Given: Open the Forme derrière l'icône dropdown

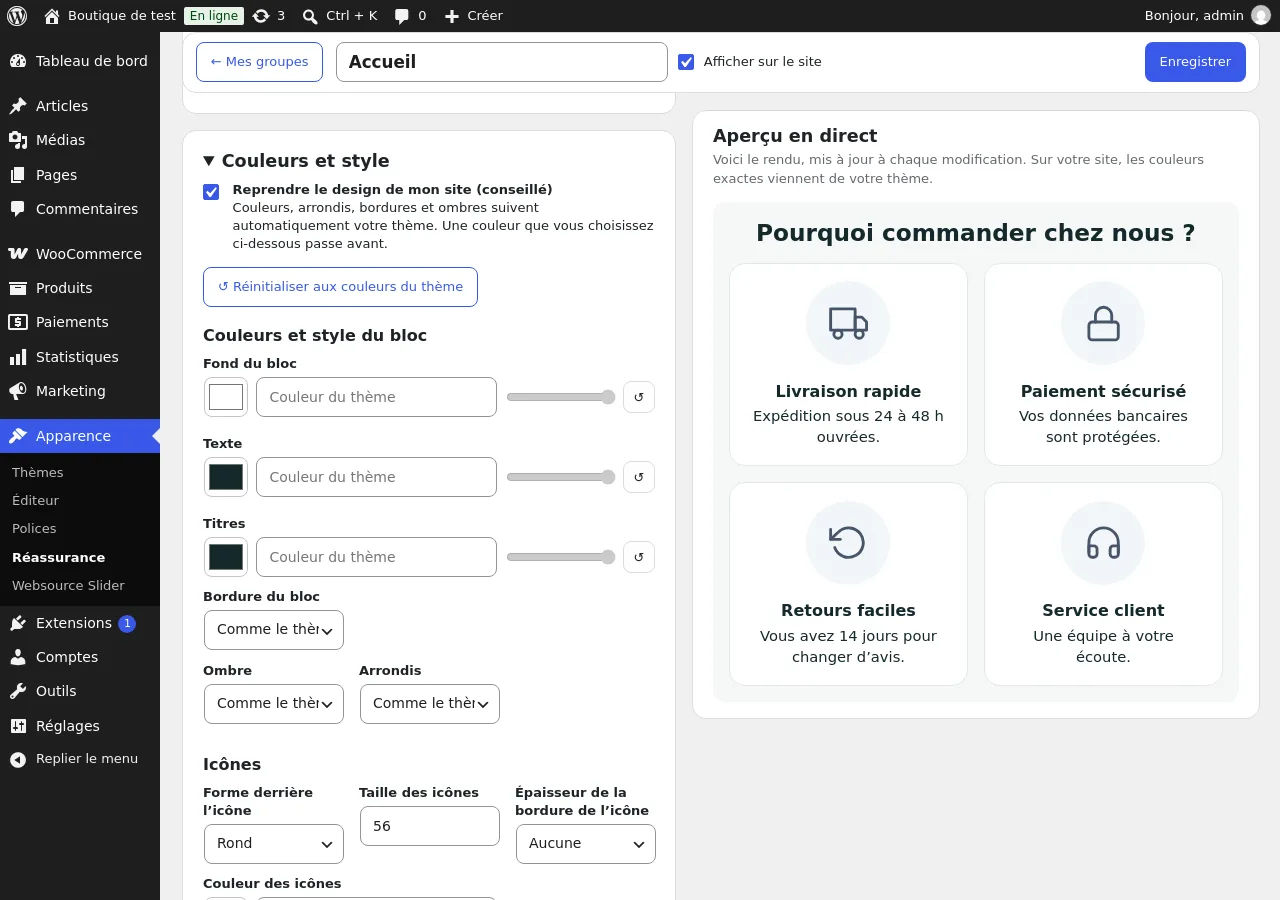Looking at the screenshot, I should (x=274, y=844).
